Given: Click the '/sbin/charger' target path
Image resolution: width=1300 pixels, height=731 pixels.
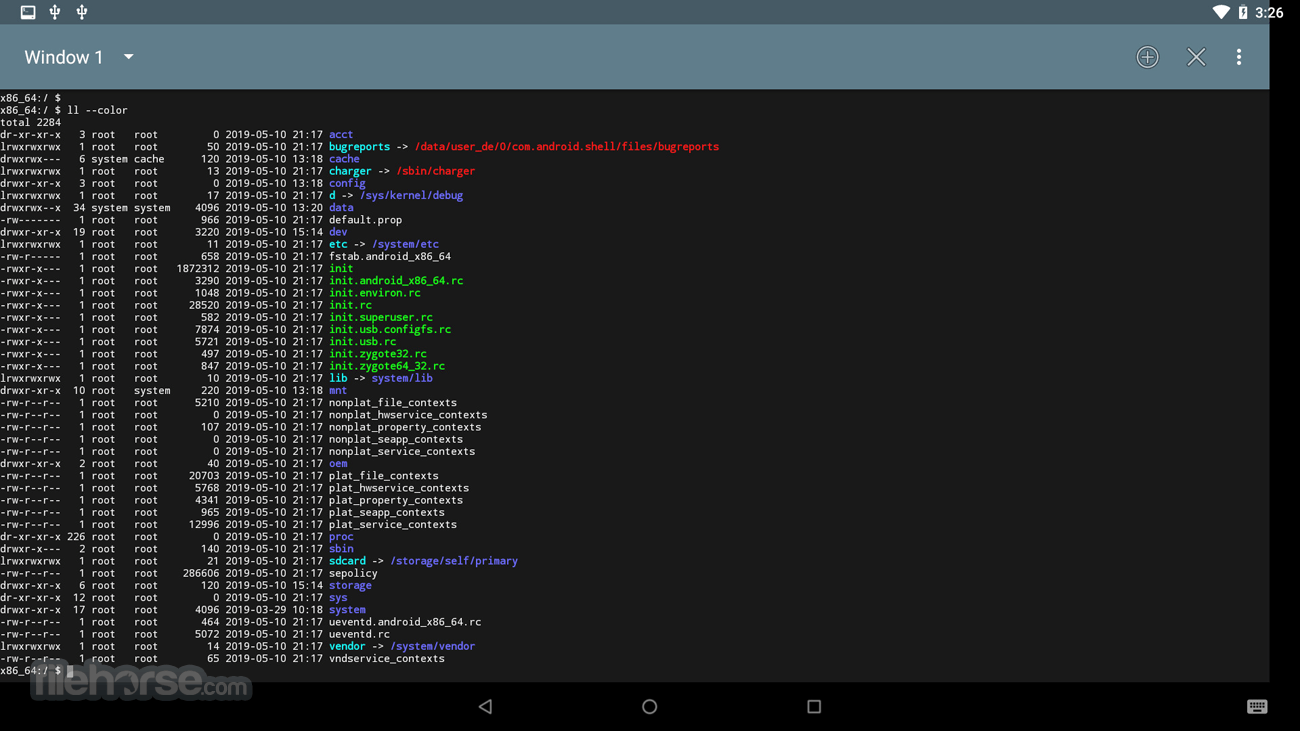Looking at the screenshot, I should [436, 171].
